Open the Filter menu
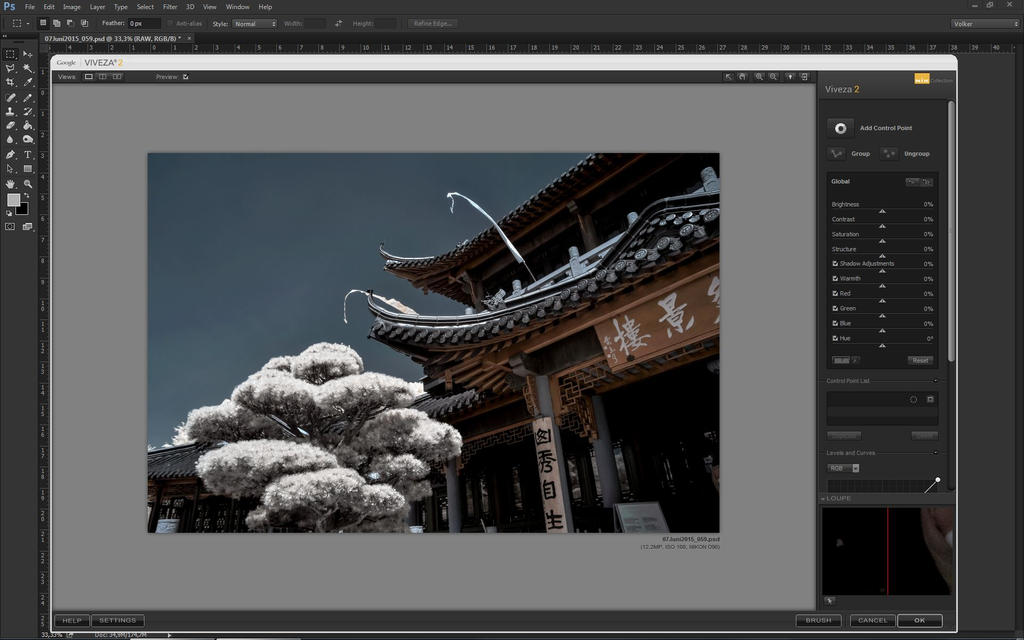The height and width of the screenshot is (640, 1024). tap(170, 7)
